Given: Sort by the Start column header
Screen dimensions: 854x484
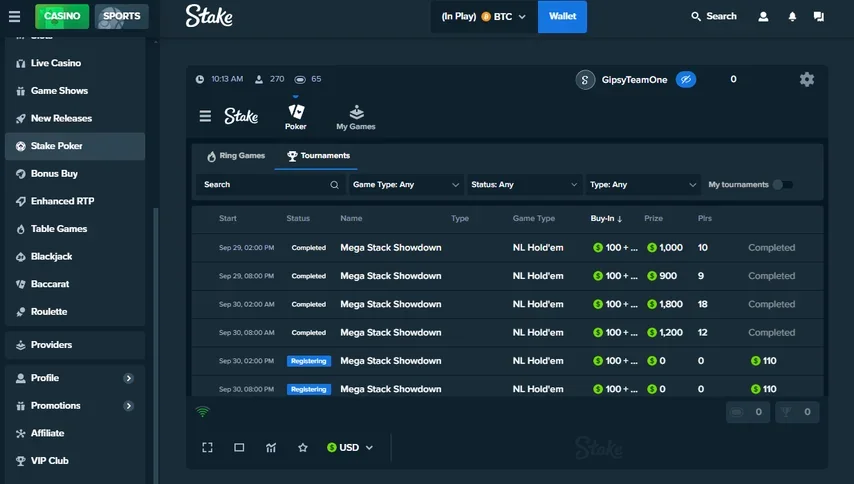Looking at the screenshot, I should coord(228,218).
